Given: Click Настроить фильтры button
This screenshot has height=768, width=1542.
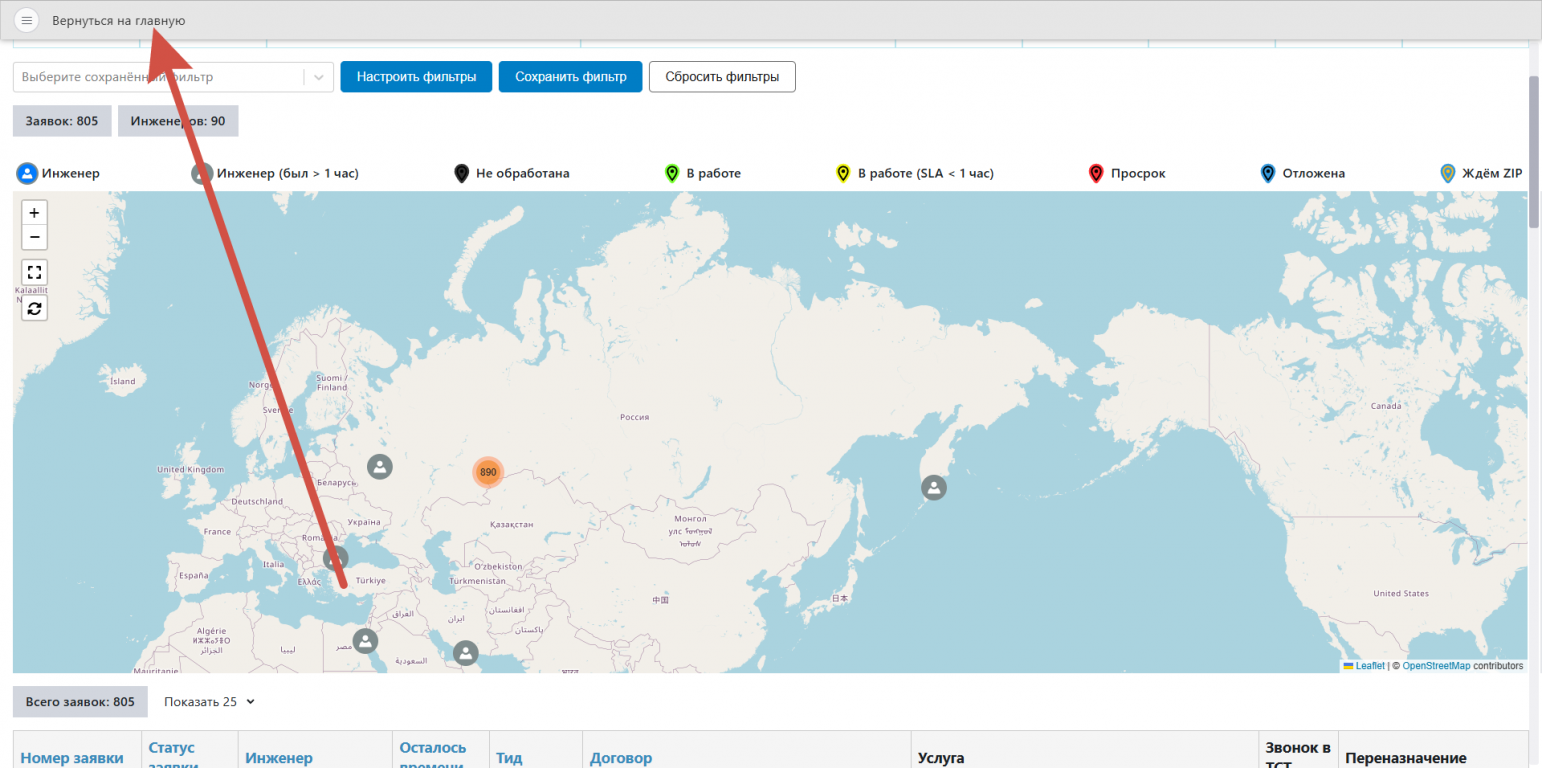Looking at the screenshot, I should click(416, 77).
